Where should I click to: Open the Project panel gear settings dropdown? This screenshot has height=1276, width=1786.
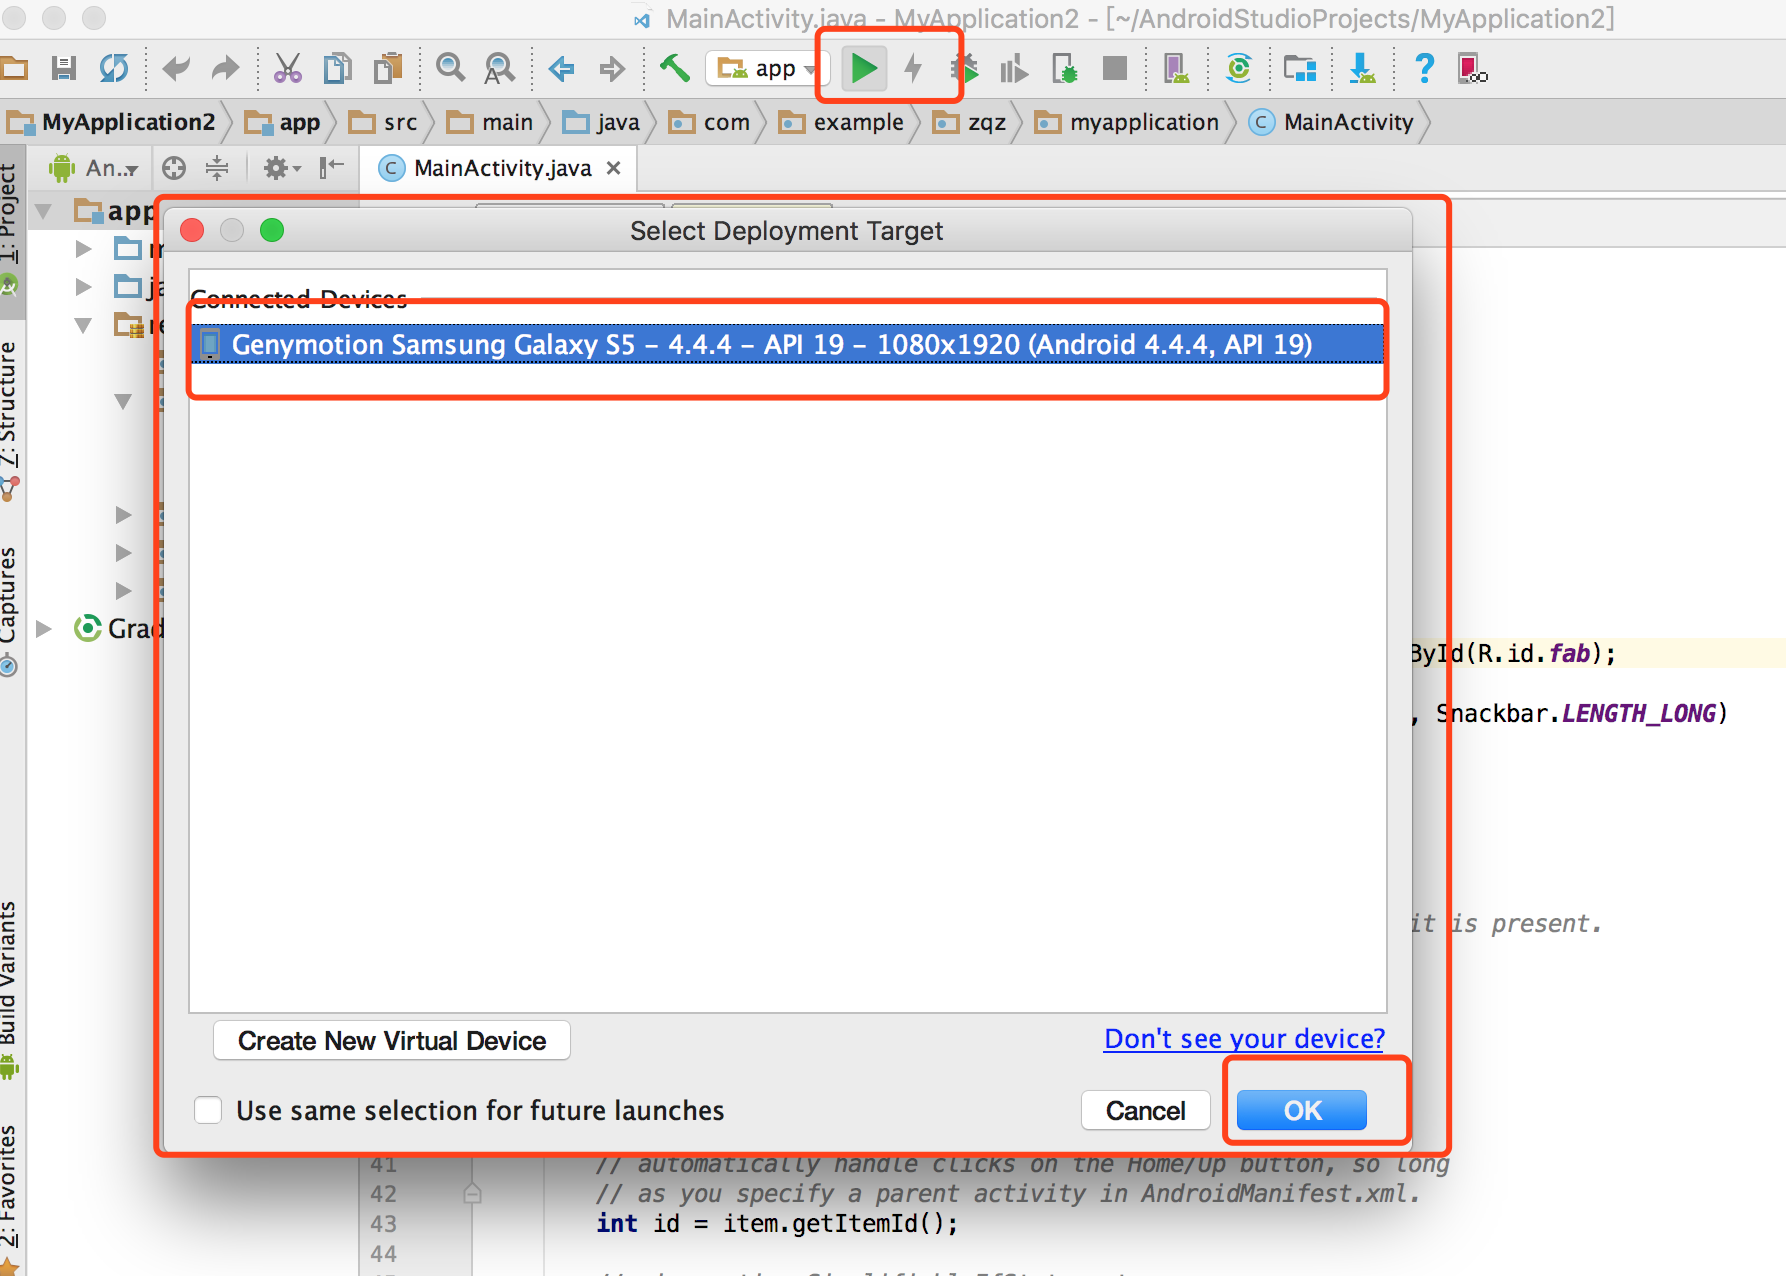281,168
